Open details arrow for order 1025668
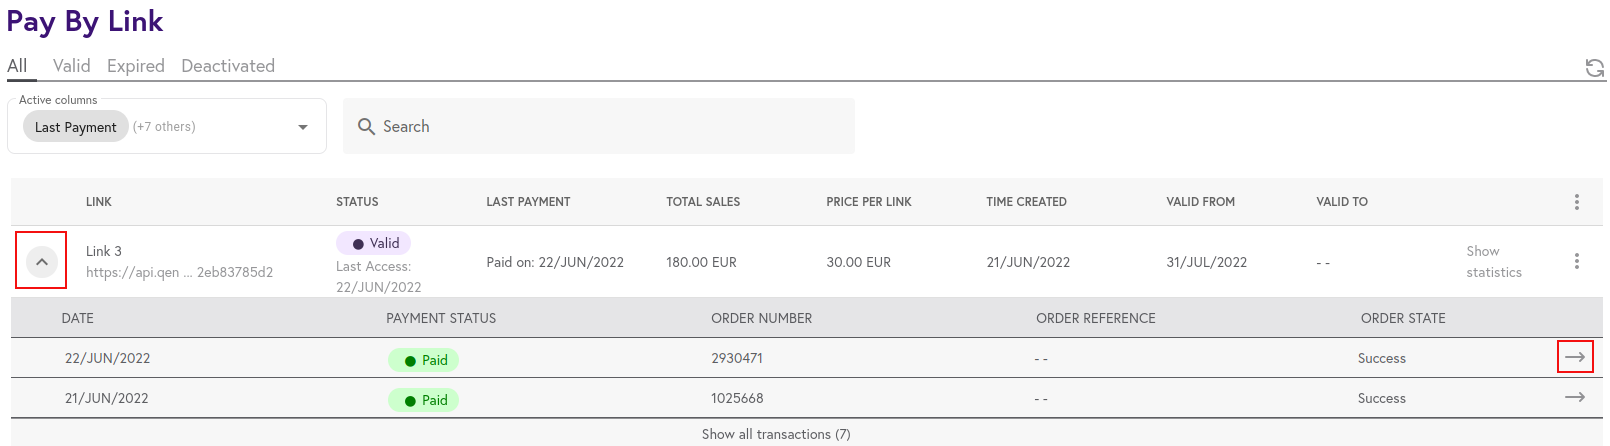This screenshot has width=1610, height=446. [x=1575, y=397]
